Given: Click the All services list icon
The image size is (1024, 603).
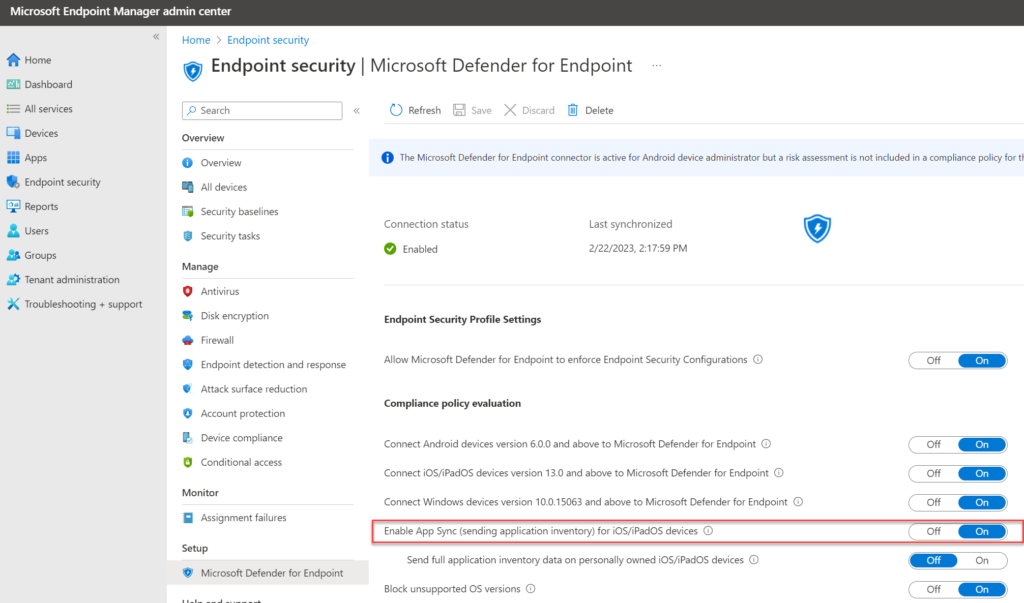Looking at the screenshot, I should pos(13,109).
